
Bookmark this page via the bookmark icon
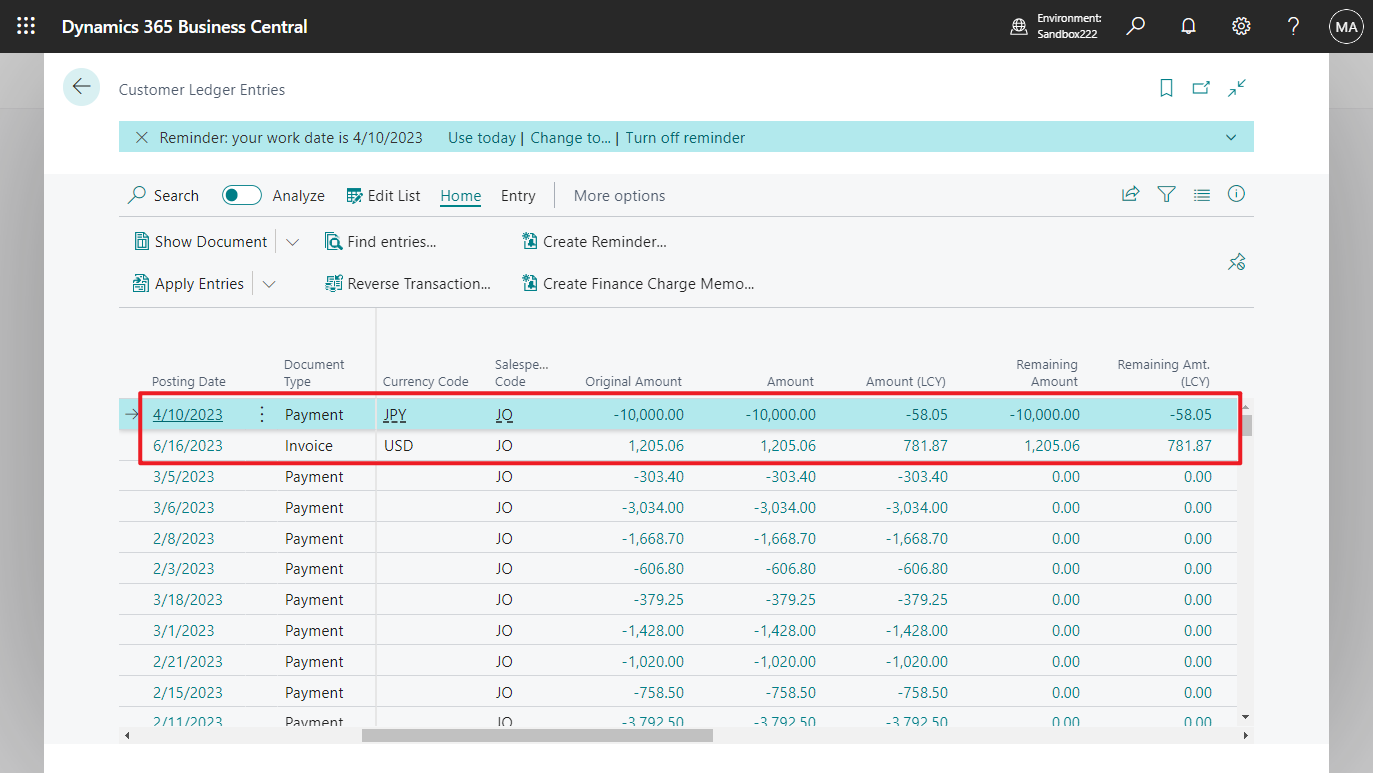[x=1166, y=88]
